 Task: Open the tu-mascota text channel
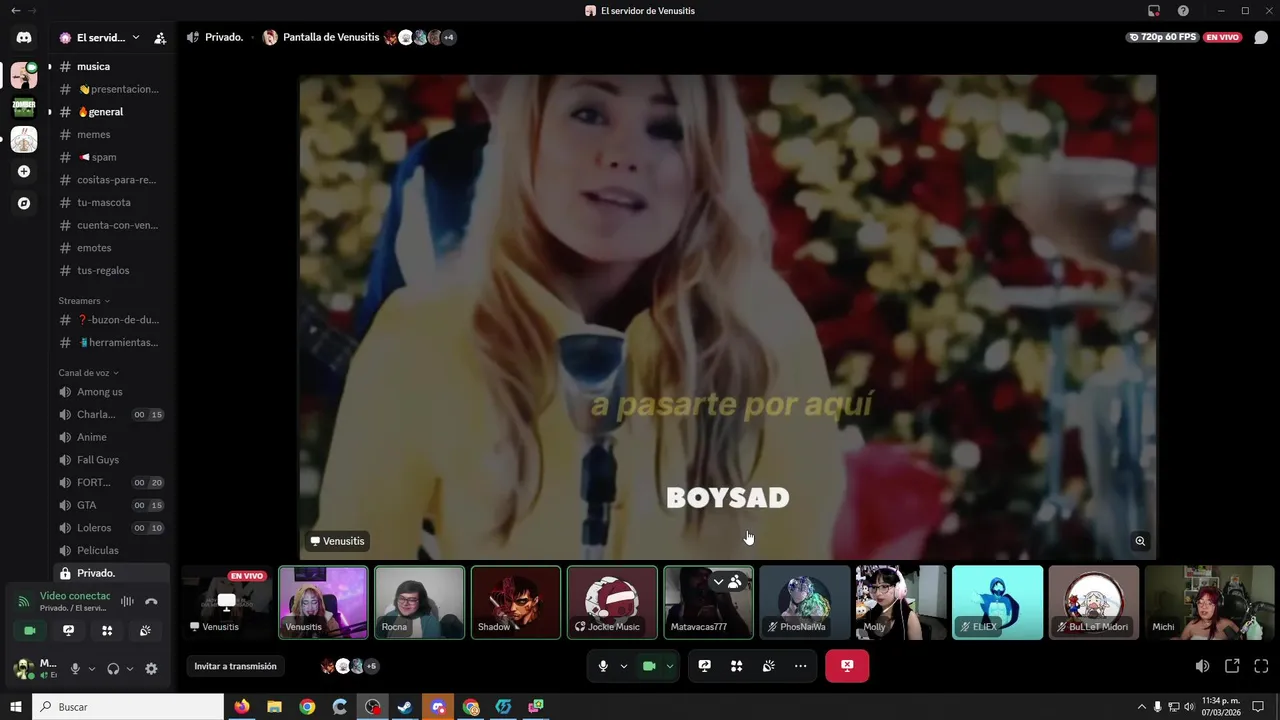[x=111, y=202]
